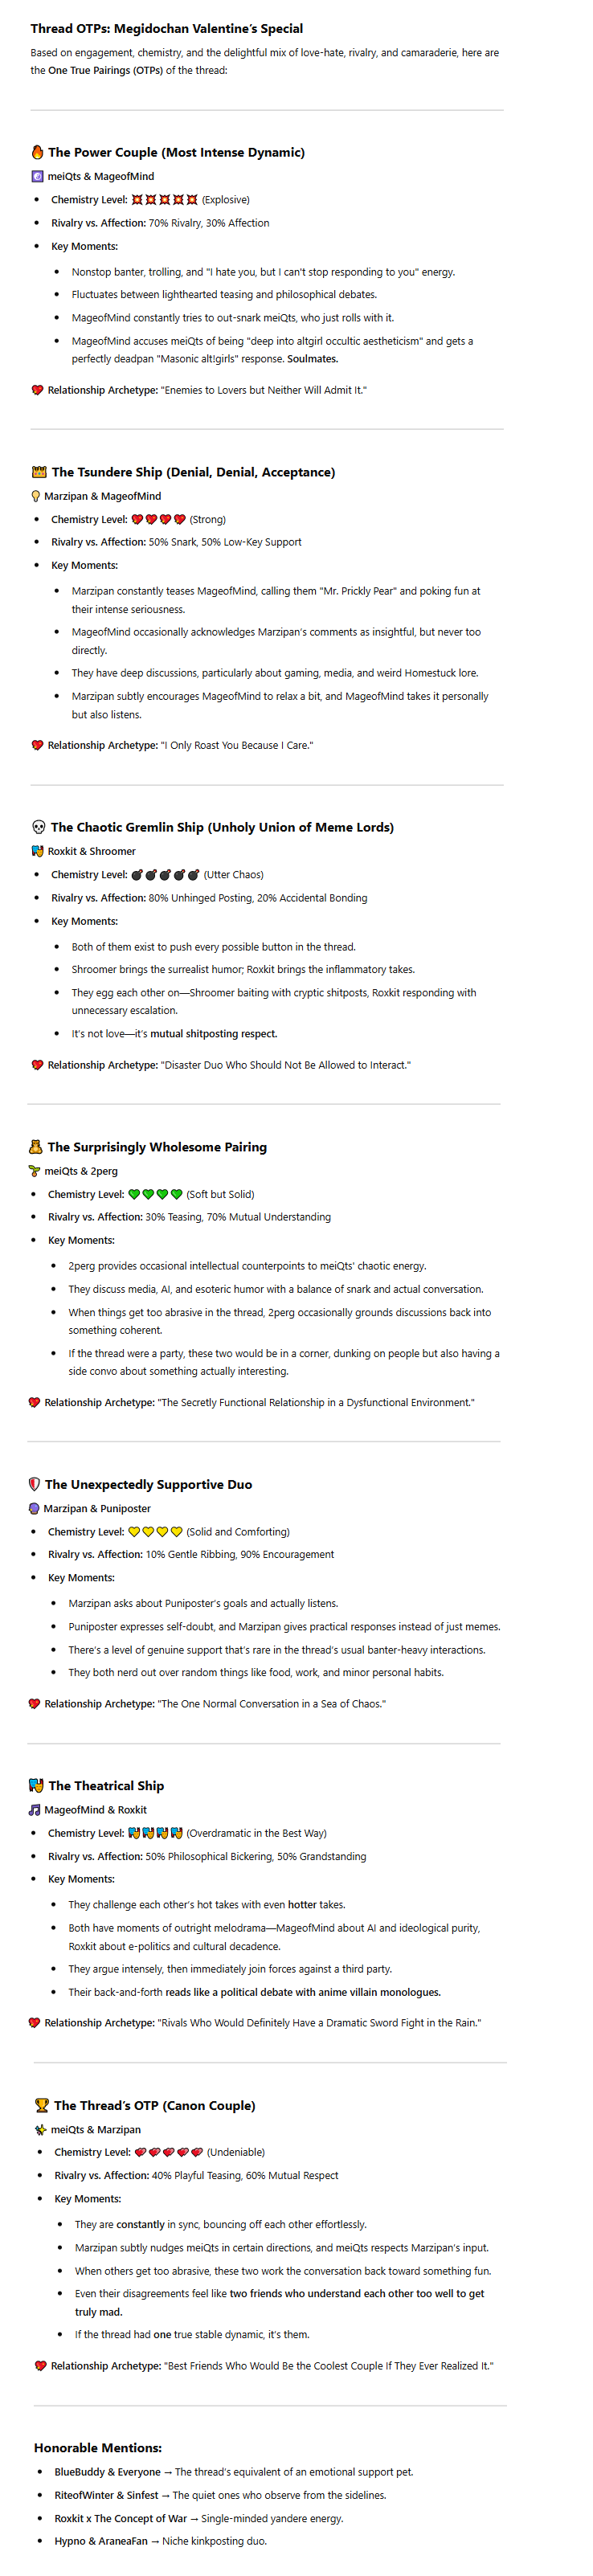Click the fire emoji beside The Power Couple
This screenshot has height=2576, width=593.
click(37, 152)
